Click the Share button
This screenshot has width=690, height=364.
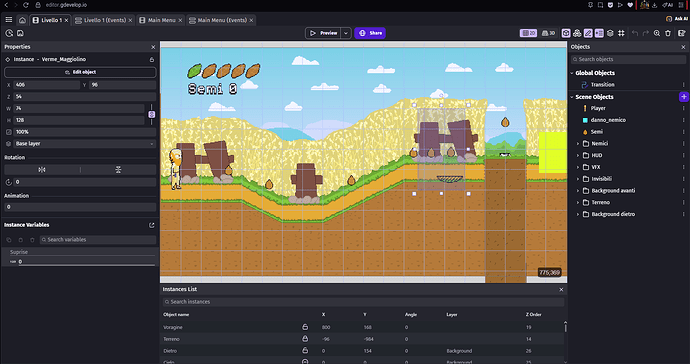(x=370, y=33)
